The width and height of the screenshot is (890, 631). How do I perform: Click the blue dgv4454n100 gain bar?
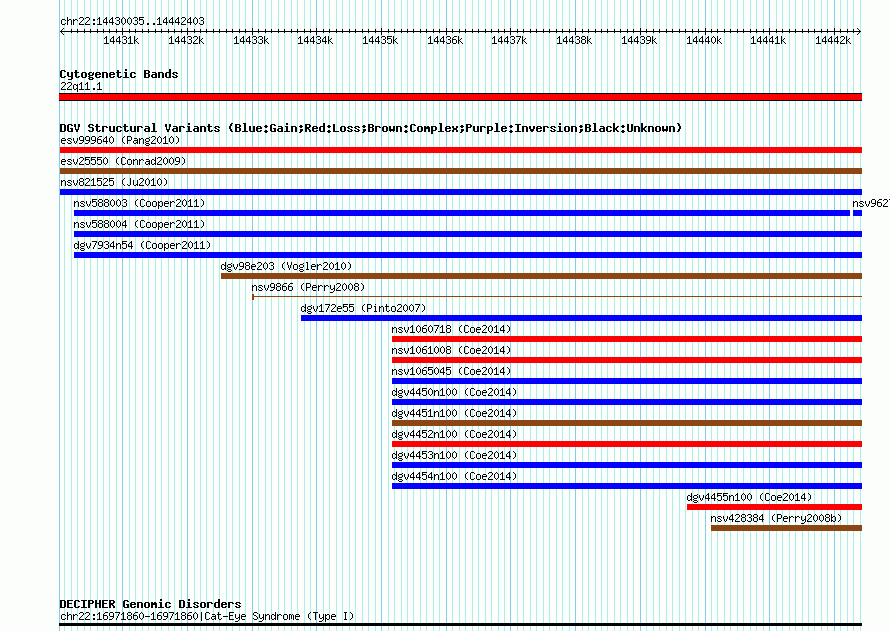[x=627, y=486]
